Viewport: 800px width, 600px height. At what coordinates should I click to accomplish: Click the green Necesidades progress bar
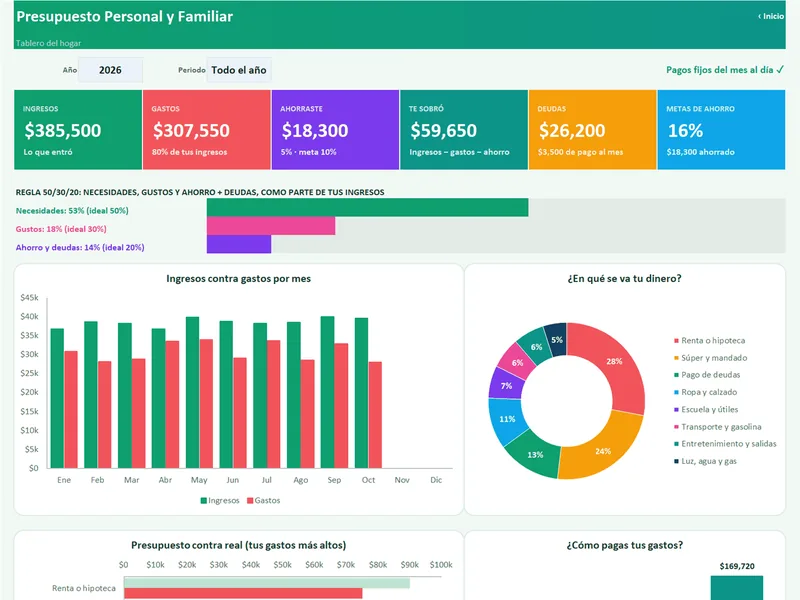point(367,208)
